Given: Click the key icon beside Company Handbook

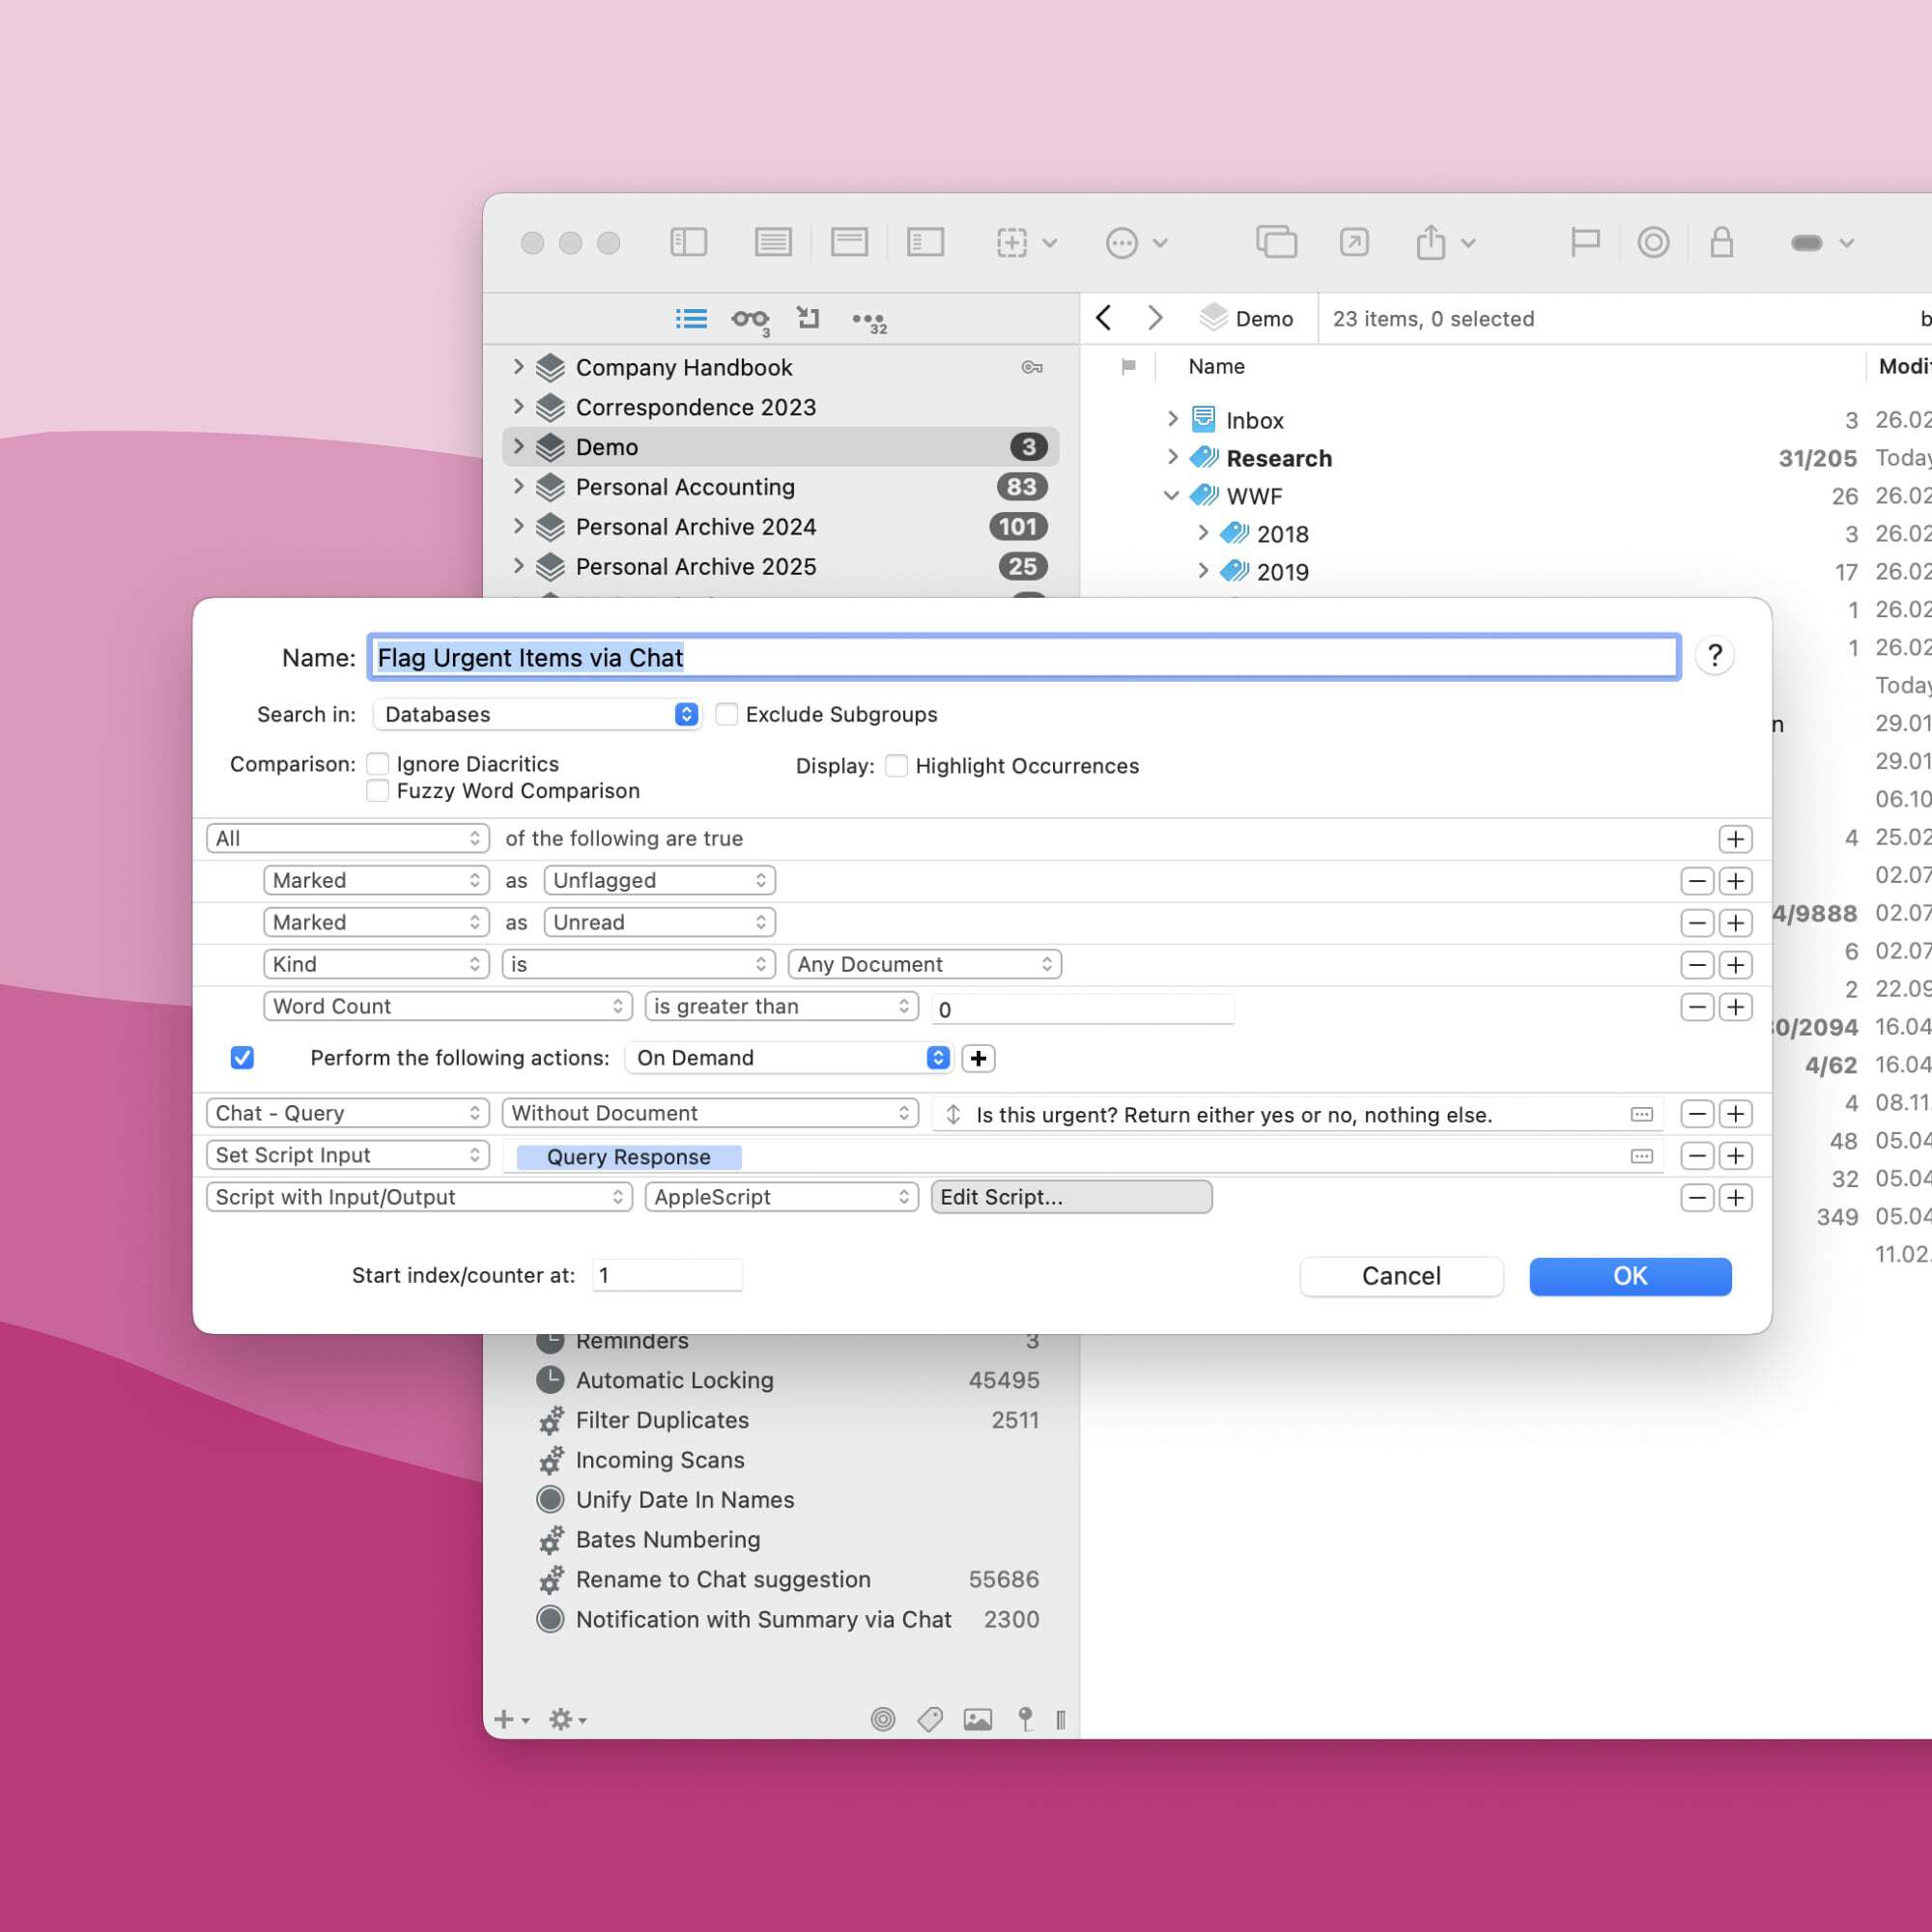Looking at the screenshot, I should click(x=1032, y=367).
